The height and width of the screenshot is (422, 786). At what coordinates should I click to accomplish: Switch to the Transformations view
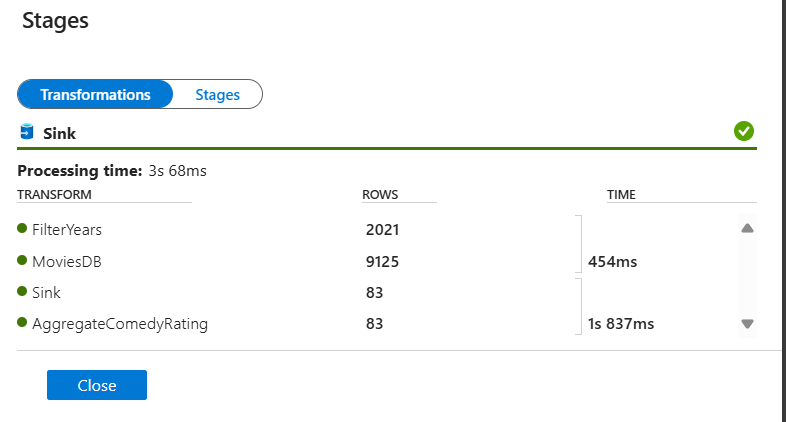(95, 94)
